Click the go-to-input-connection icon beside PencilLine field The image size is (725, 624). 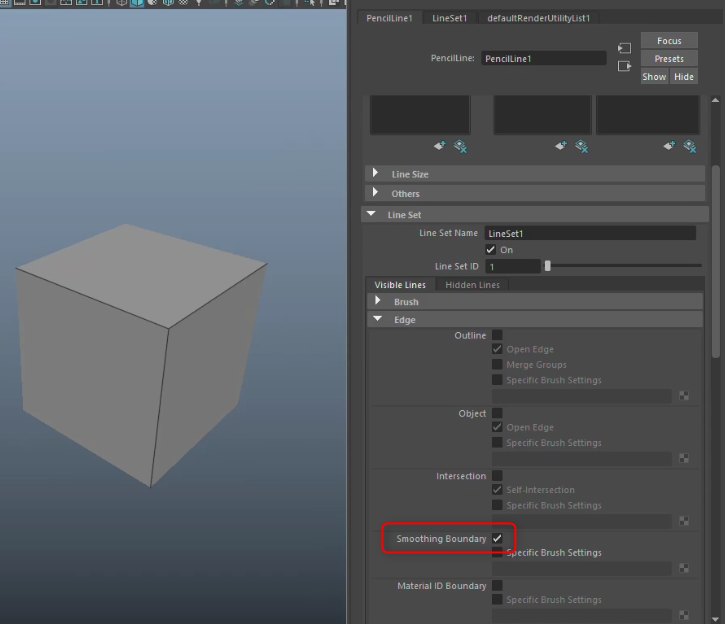624,48
